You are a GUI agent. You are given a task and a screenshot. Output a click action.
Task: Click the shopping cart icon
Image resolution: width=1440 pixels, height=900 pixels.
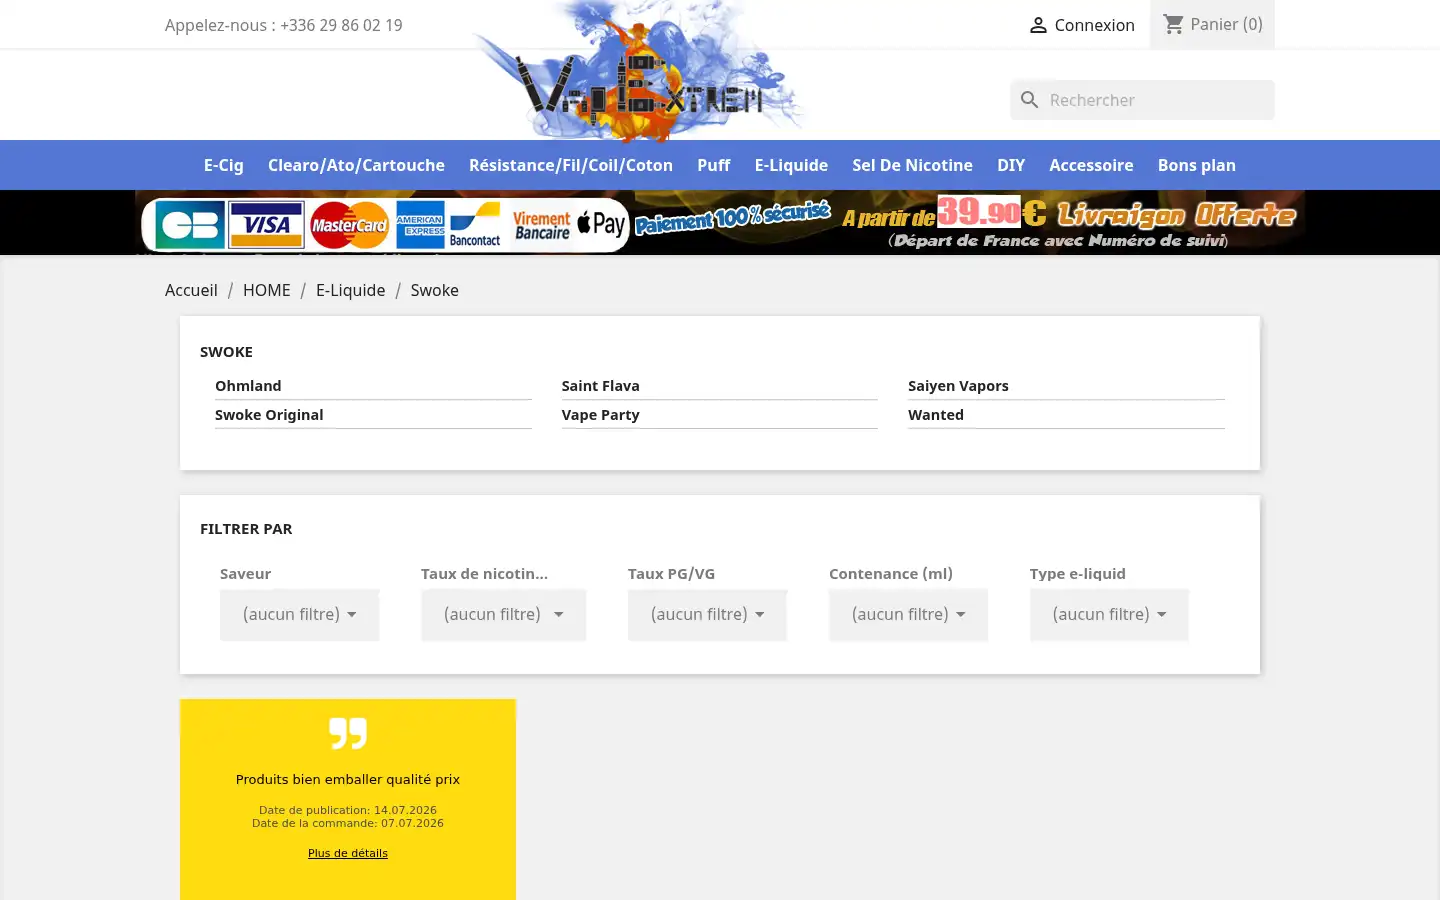coord(1173,24)
